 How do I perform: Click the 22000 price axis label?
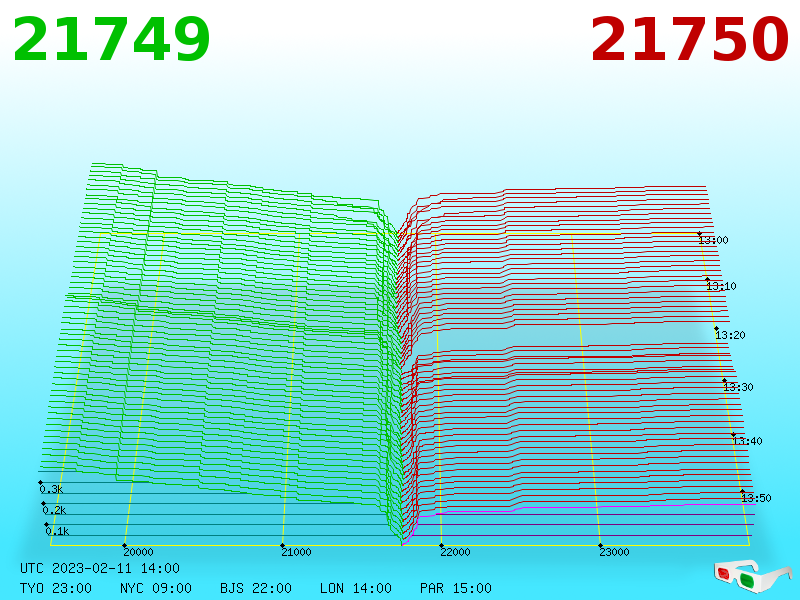coord(456,552)
